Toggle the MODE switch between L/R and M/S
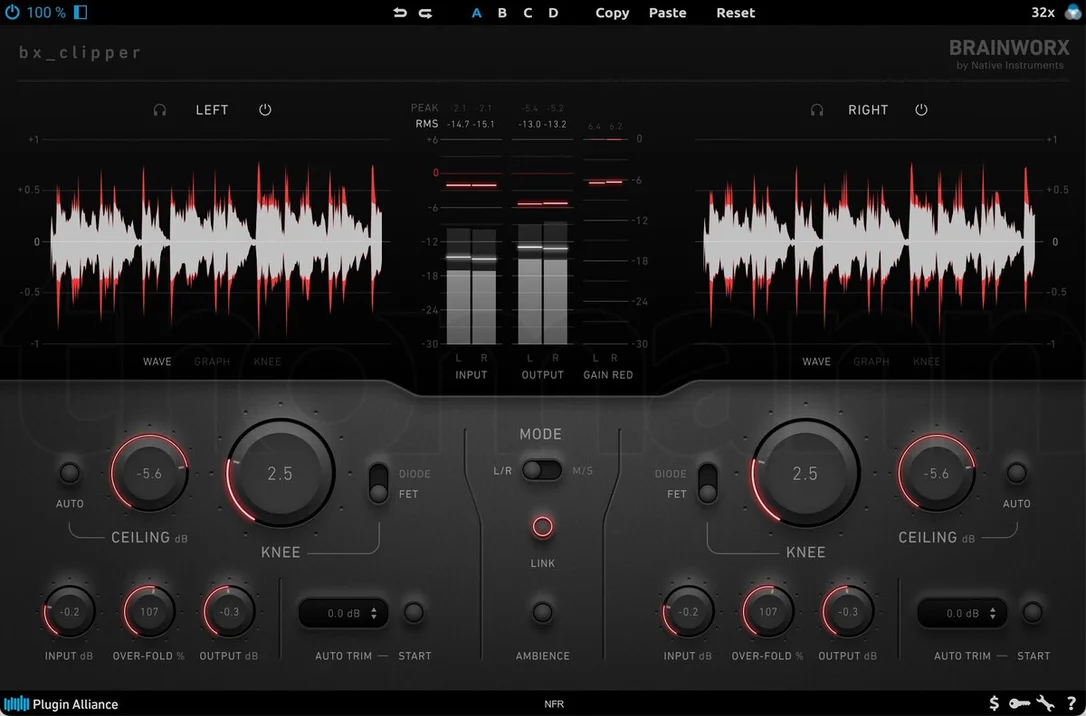The height and width of the screenshot is (716, 1086). (542, 470)
